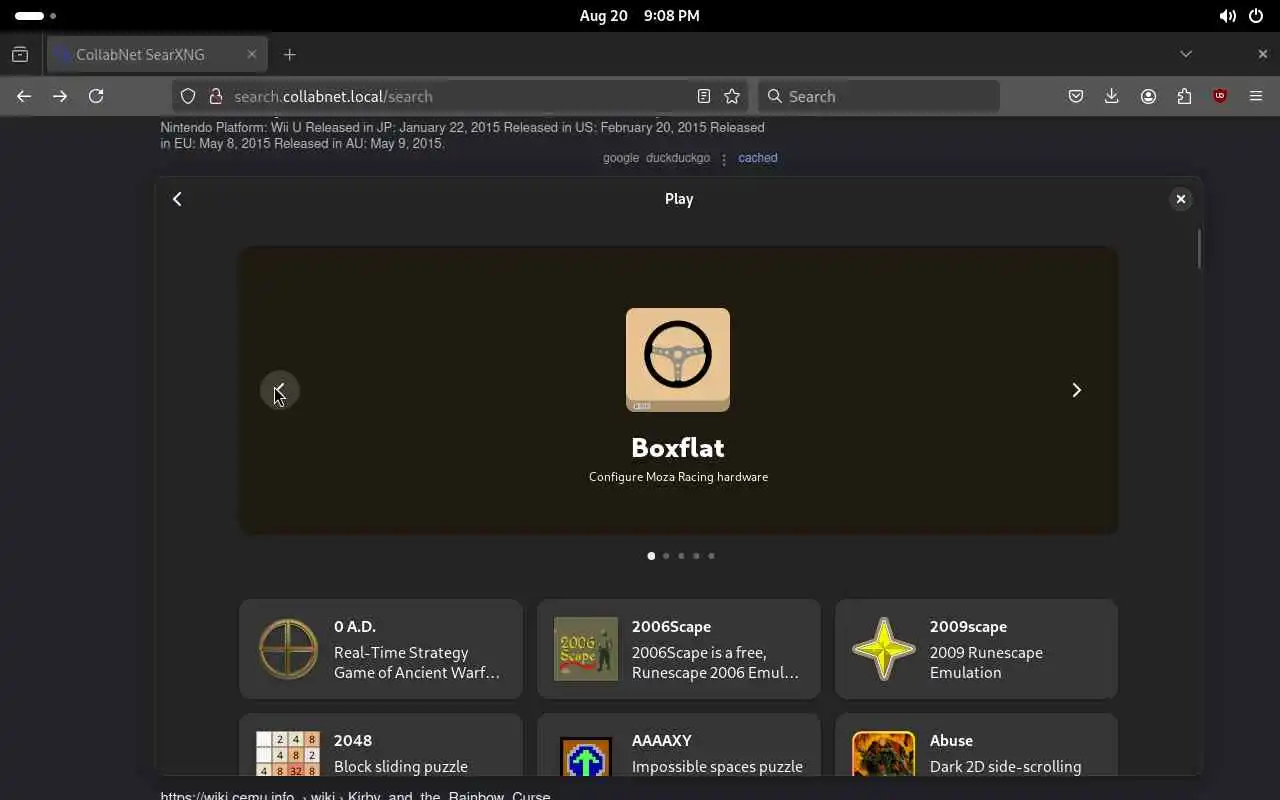The image size is (1280, 800).
Task: Close the Play overlay panel
Action: pos(1181,199)
